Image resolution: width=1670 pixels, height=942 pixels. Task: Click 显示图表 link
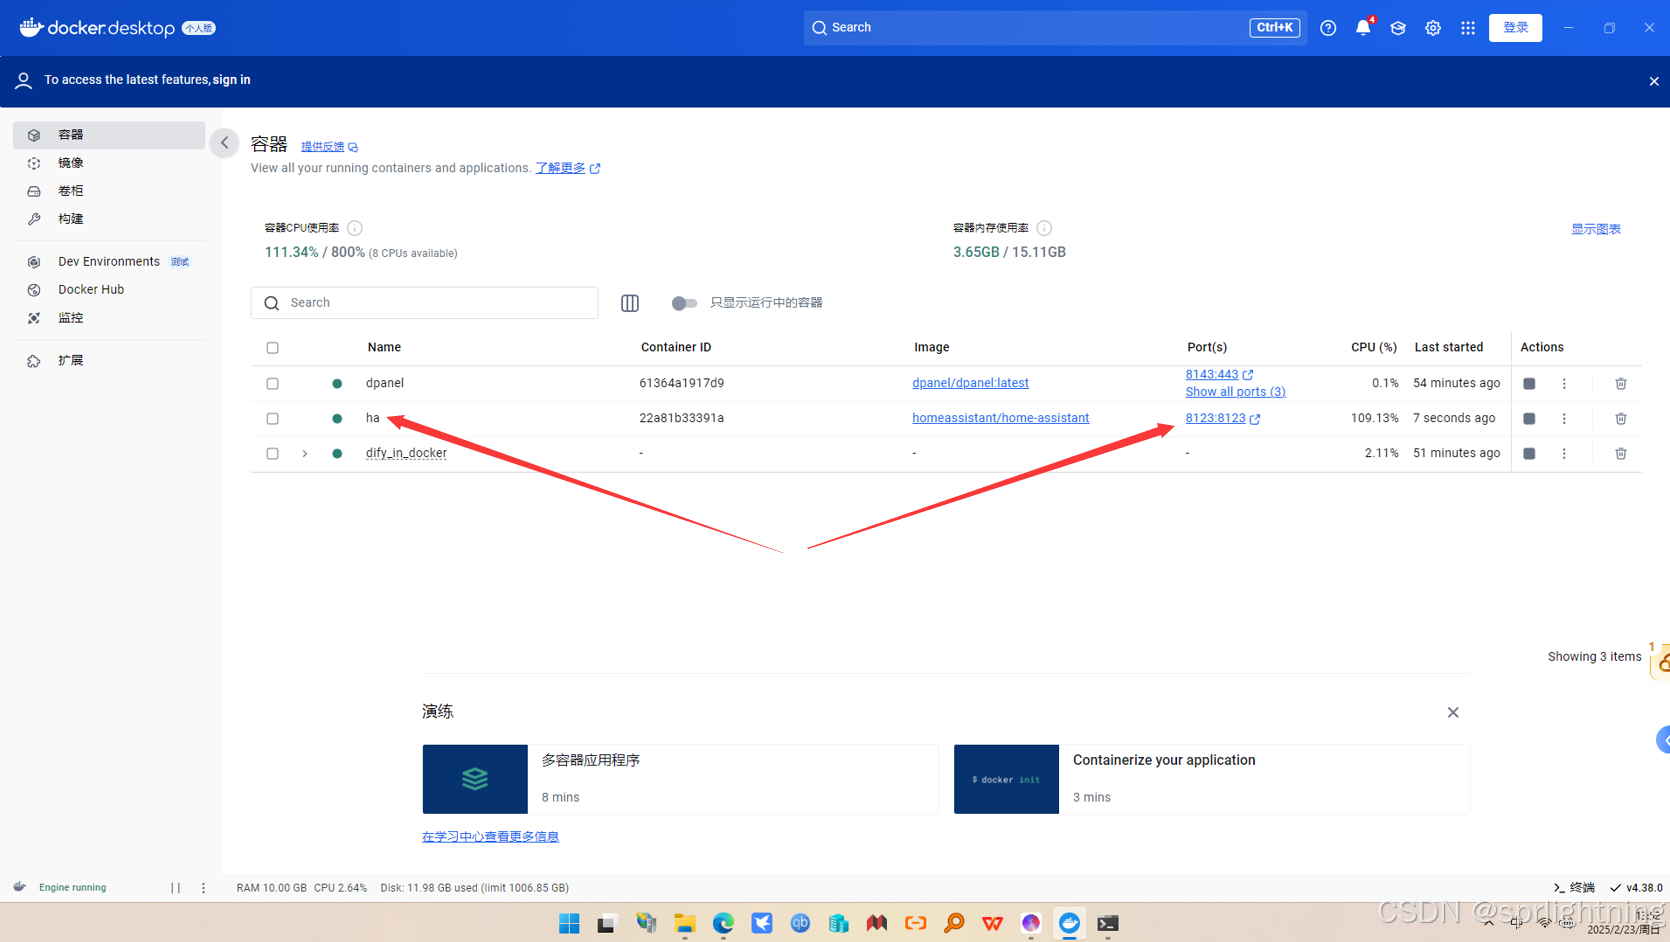click(1596, 229)
